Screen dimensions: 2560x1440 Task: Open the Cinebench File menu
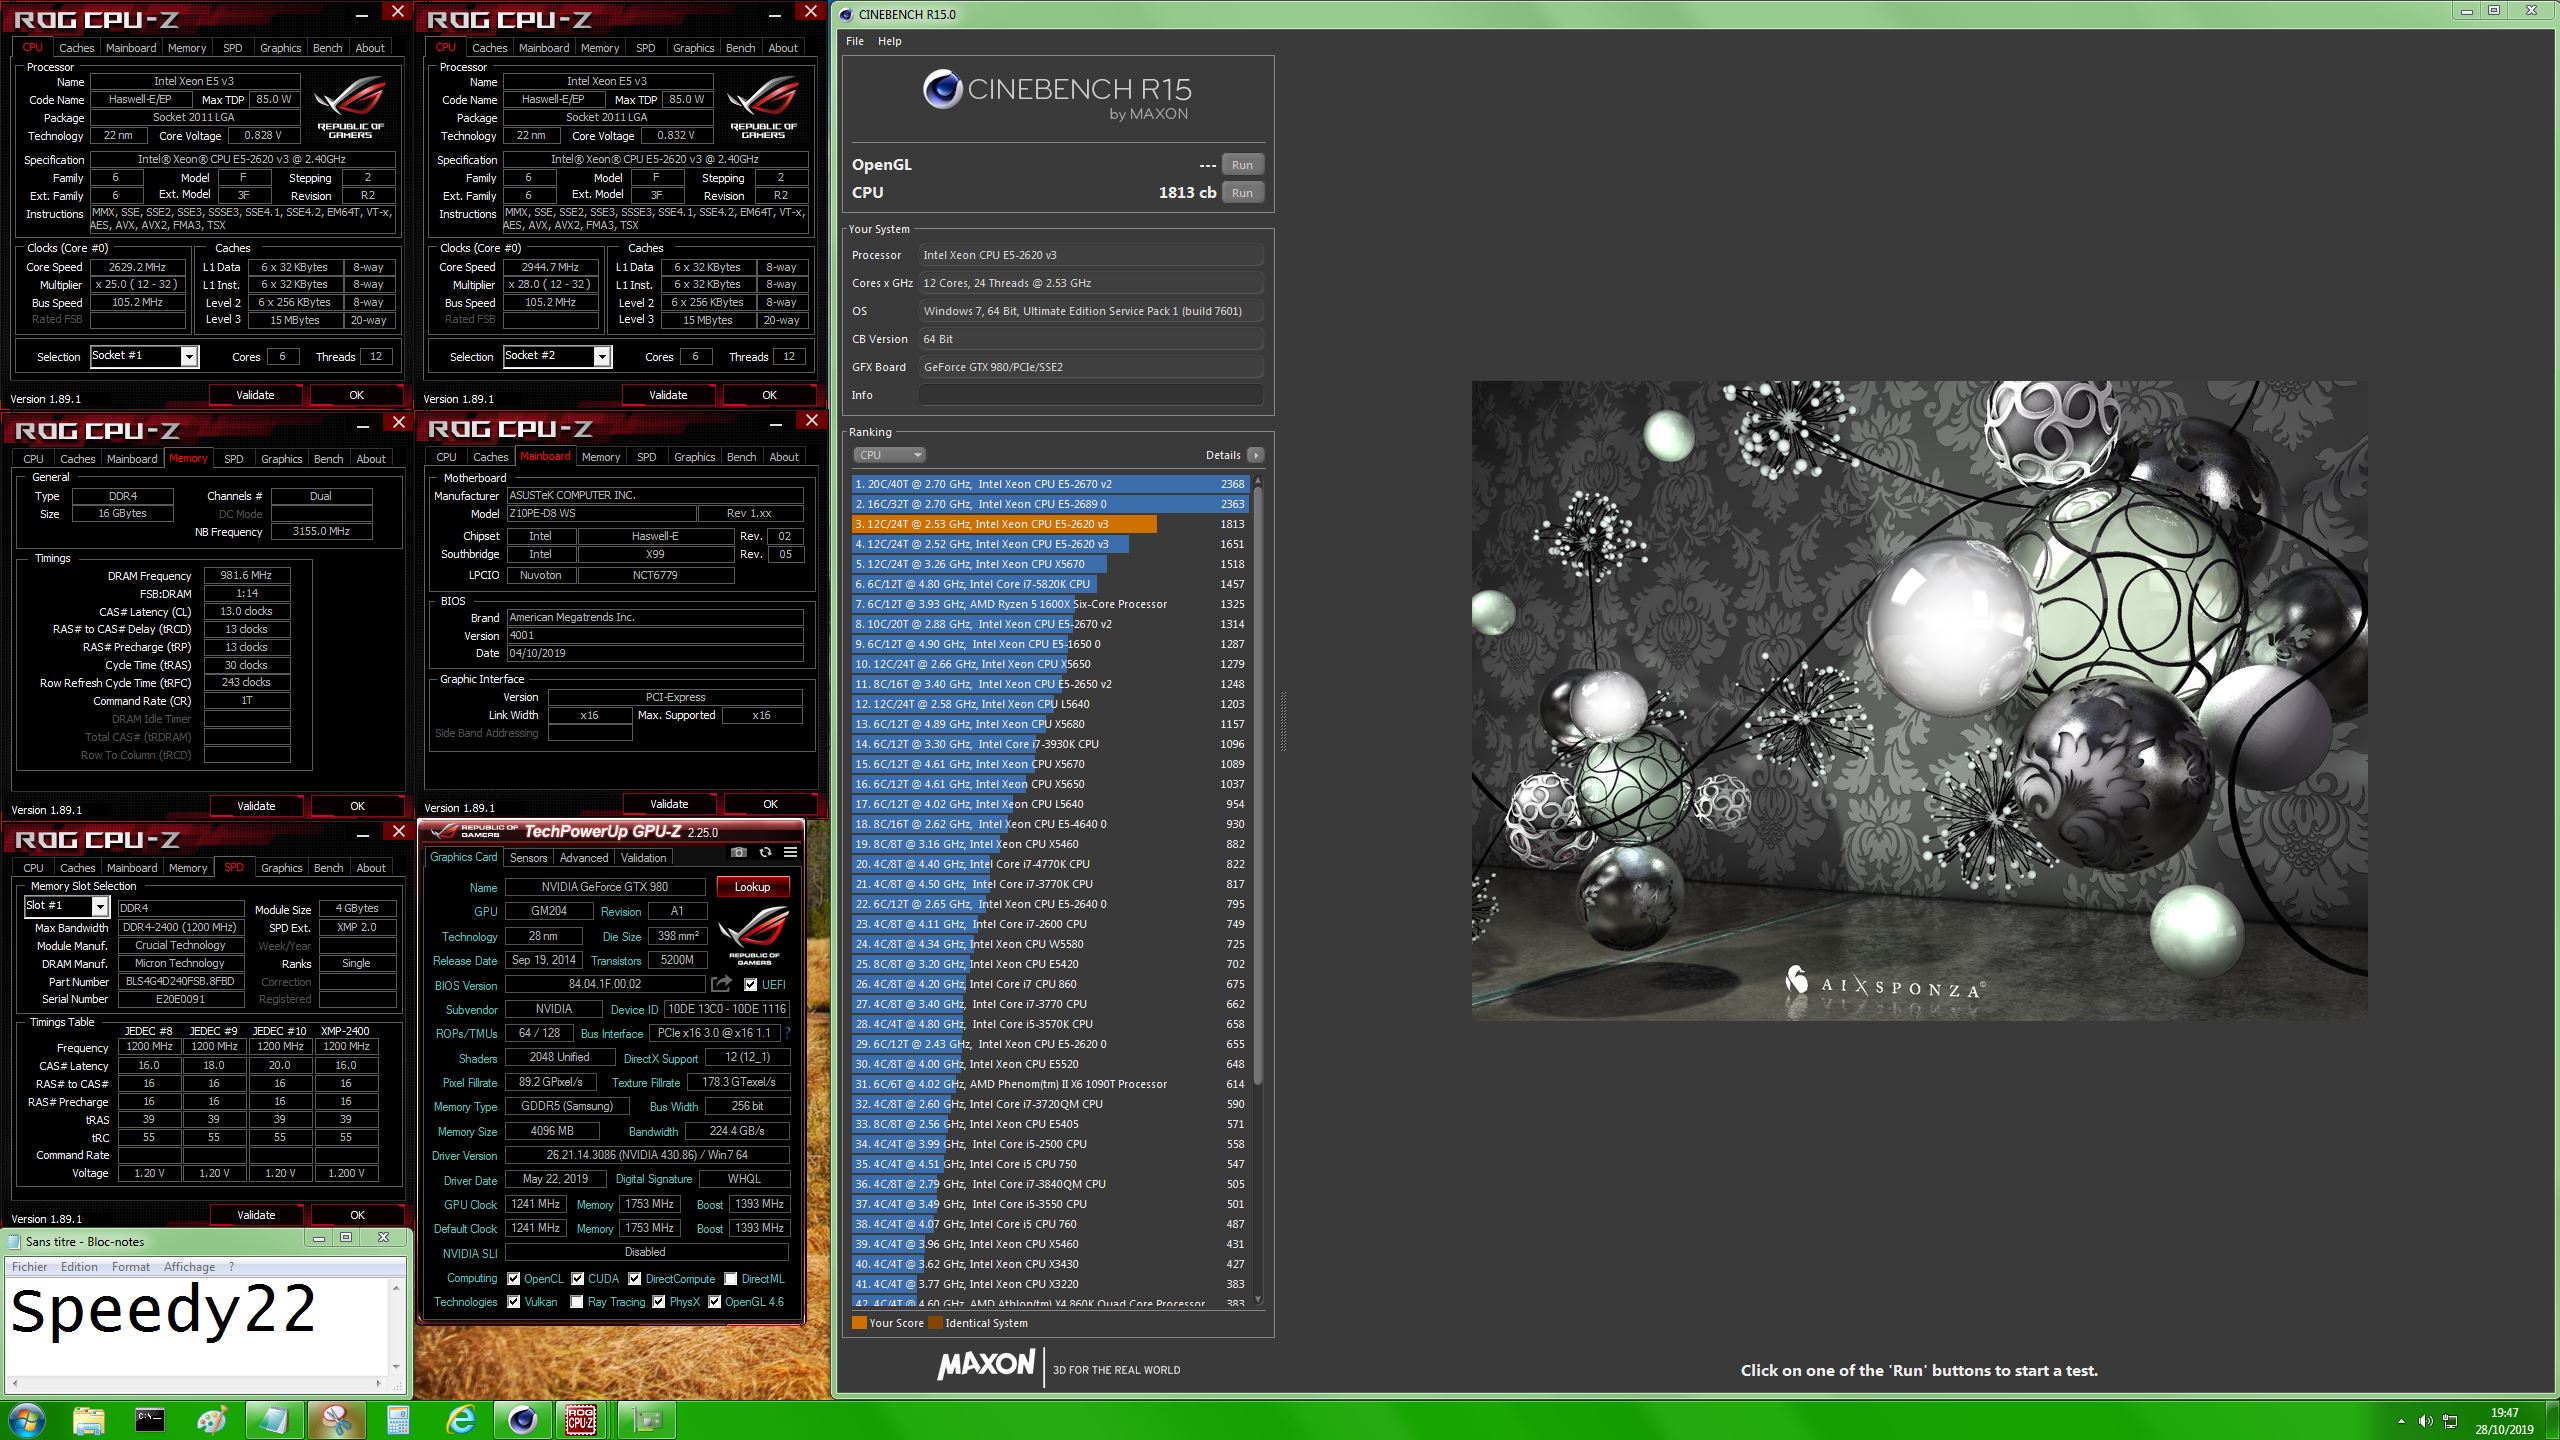click(855, 41)
